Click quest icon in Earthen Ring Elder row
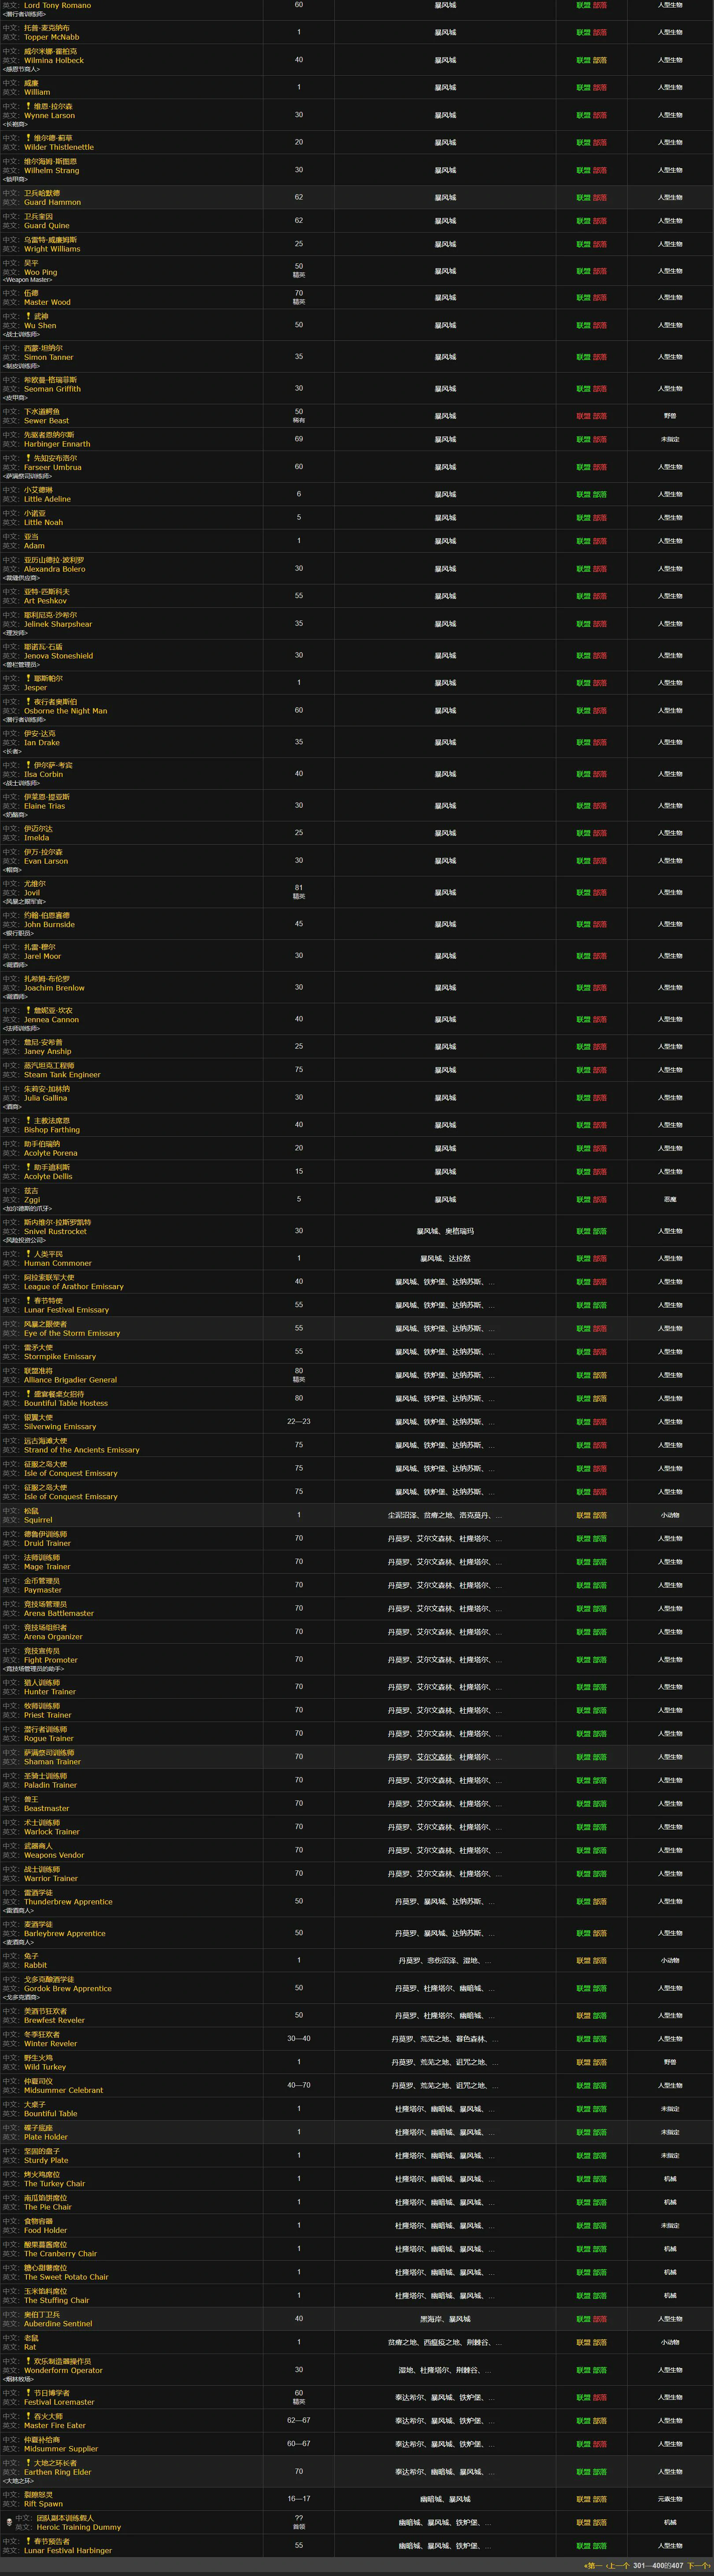Viewport: 714px width, 2576px height. [28, 2463]
